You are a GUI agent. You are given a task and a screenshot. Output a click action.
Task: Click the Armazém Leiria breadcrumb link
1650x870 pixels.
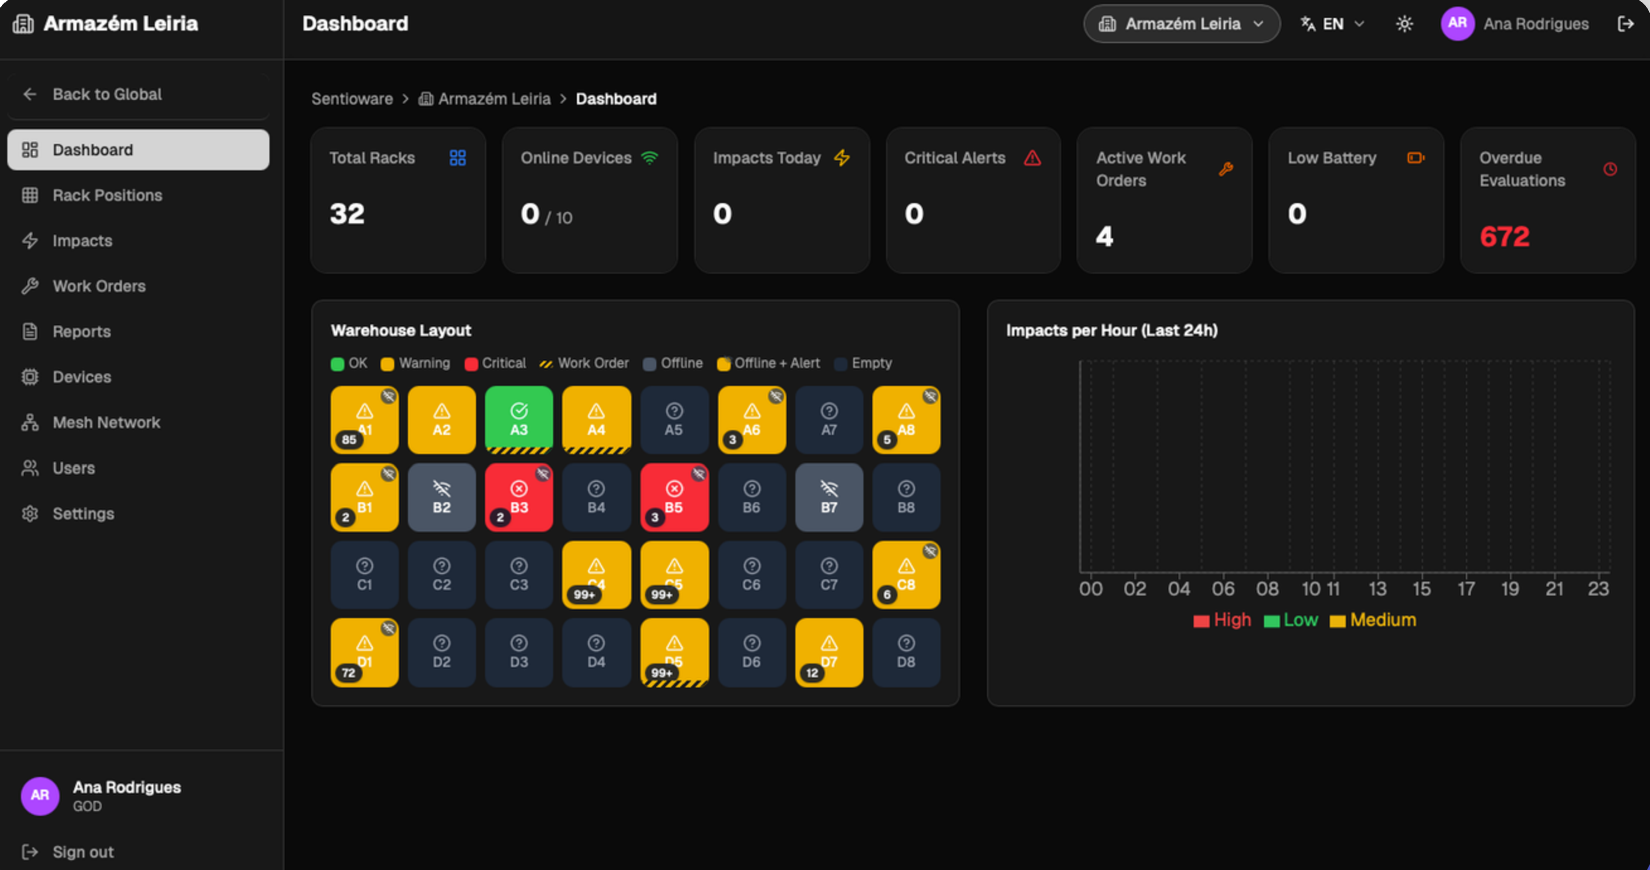[x=484, y=99]
